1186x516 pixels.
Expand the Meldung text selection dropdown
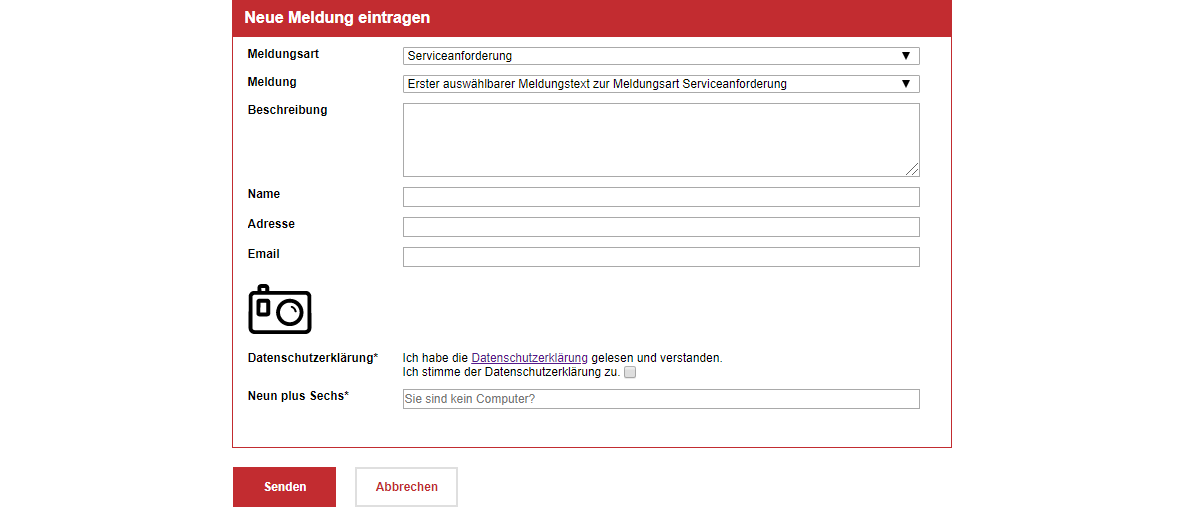tap(660, 84)
